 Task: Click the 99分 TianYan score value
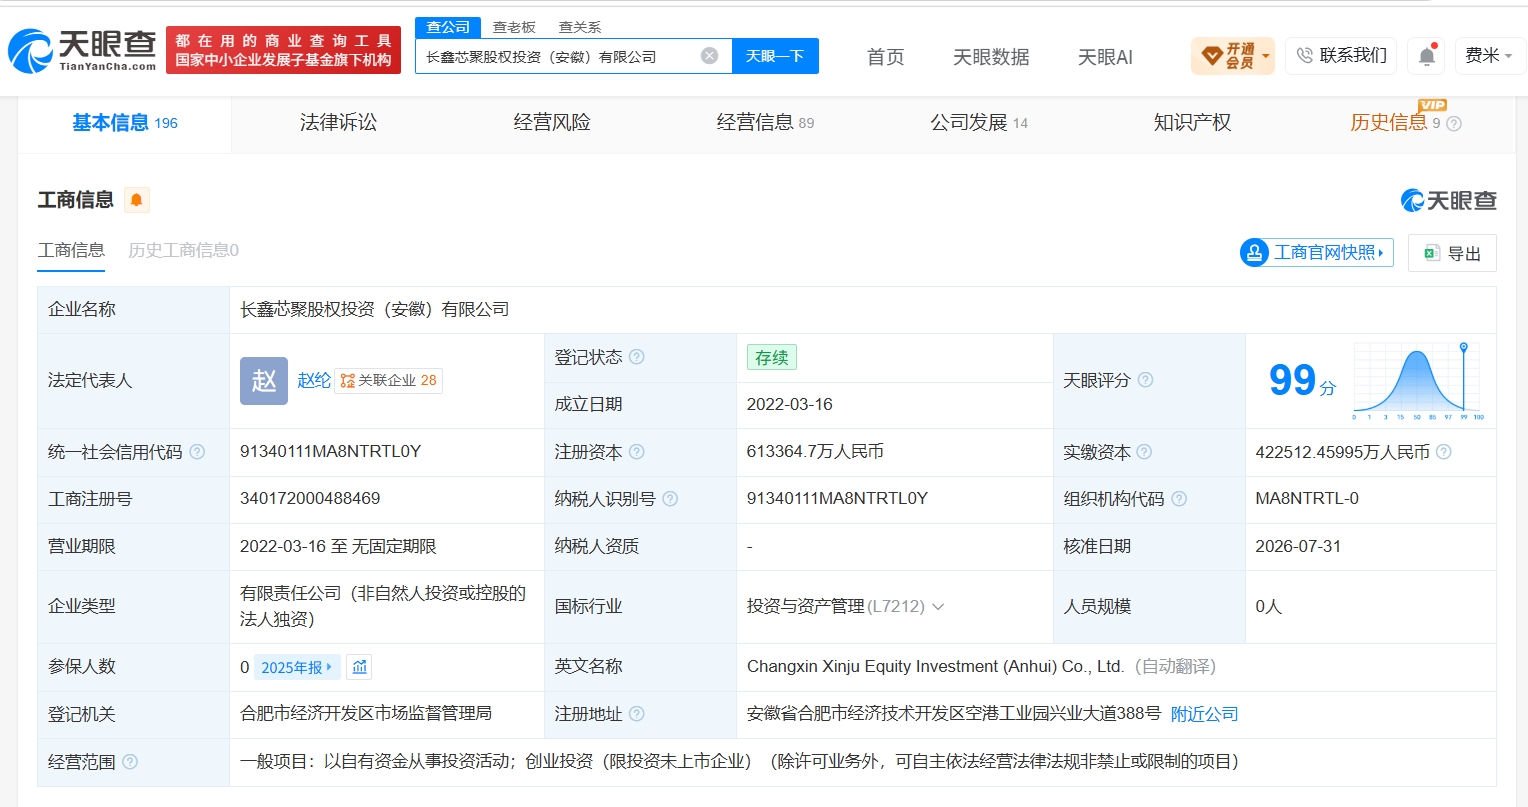tap(1302, 380)
